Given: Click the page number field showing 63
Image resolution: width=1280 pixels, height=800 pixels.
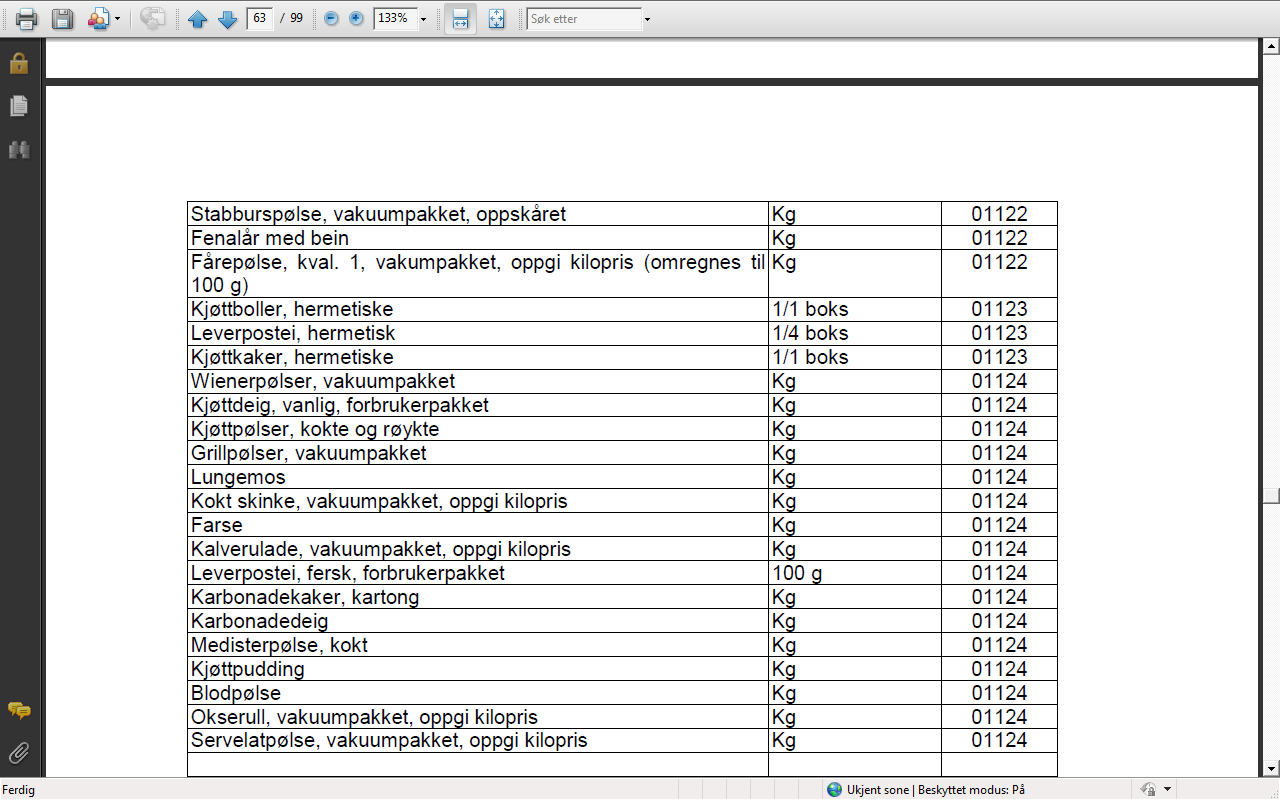Looking at the screenshot, I should (260, 19).
